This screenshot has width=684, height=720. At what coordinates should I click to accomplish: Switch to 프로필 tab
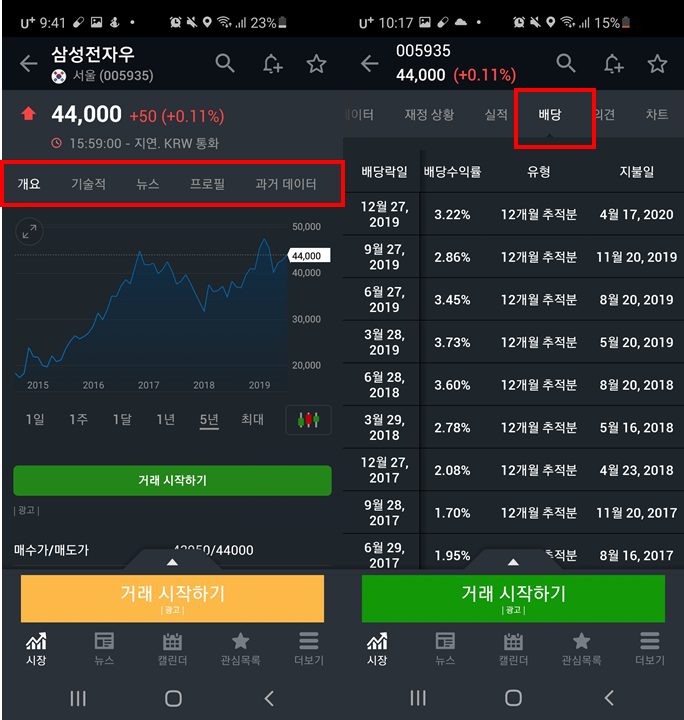[x=207, y=184]
